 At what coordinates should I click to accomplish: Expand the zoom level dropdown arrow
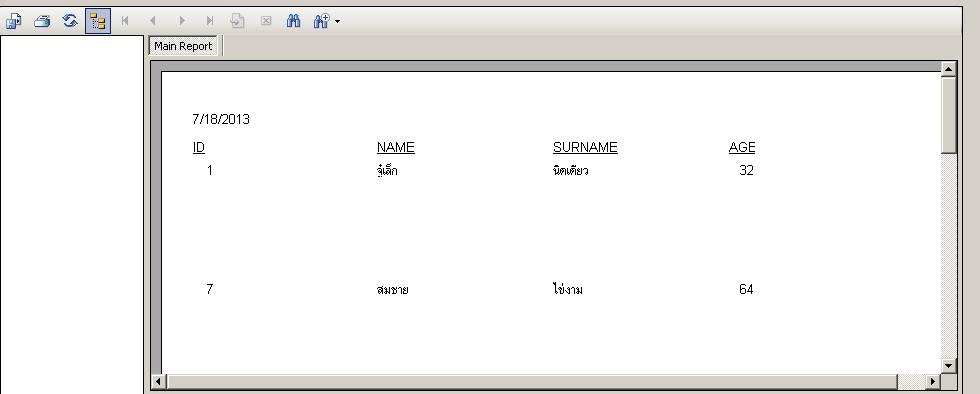click(x=338, y=22)
